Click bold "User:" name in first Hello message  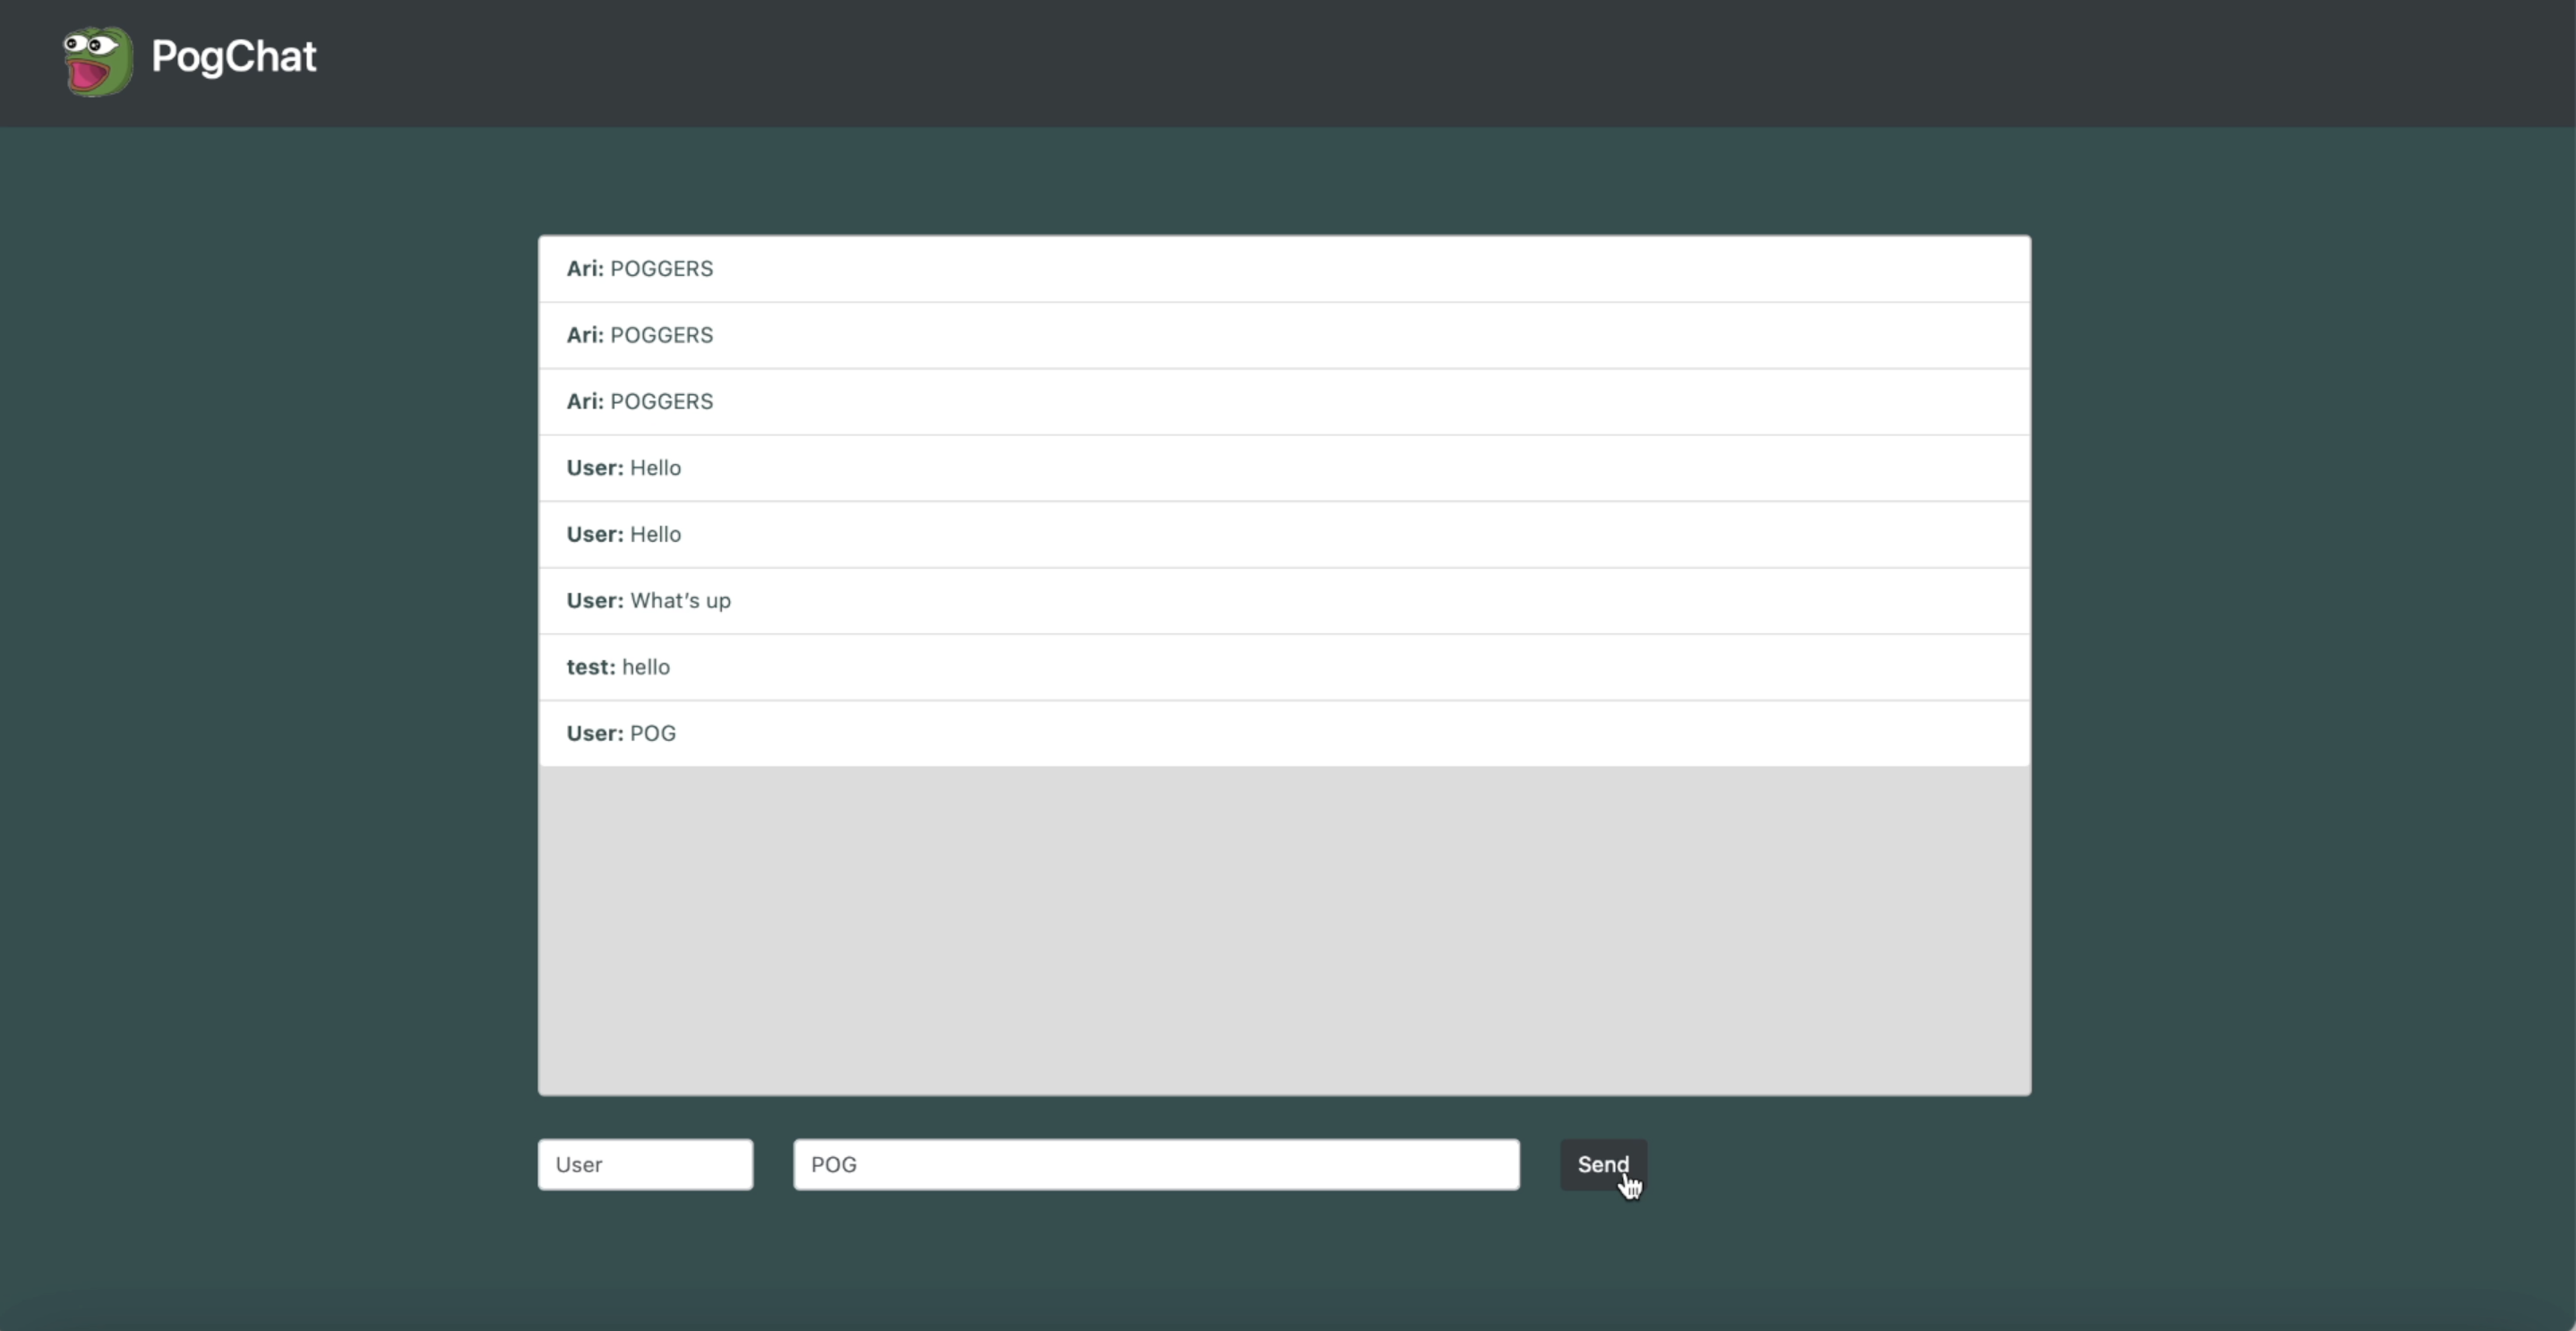(x=595, y=468)
